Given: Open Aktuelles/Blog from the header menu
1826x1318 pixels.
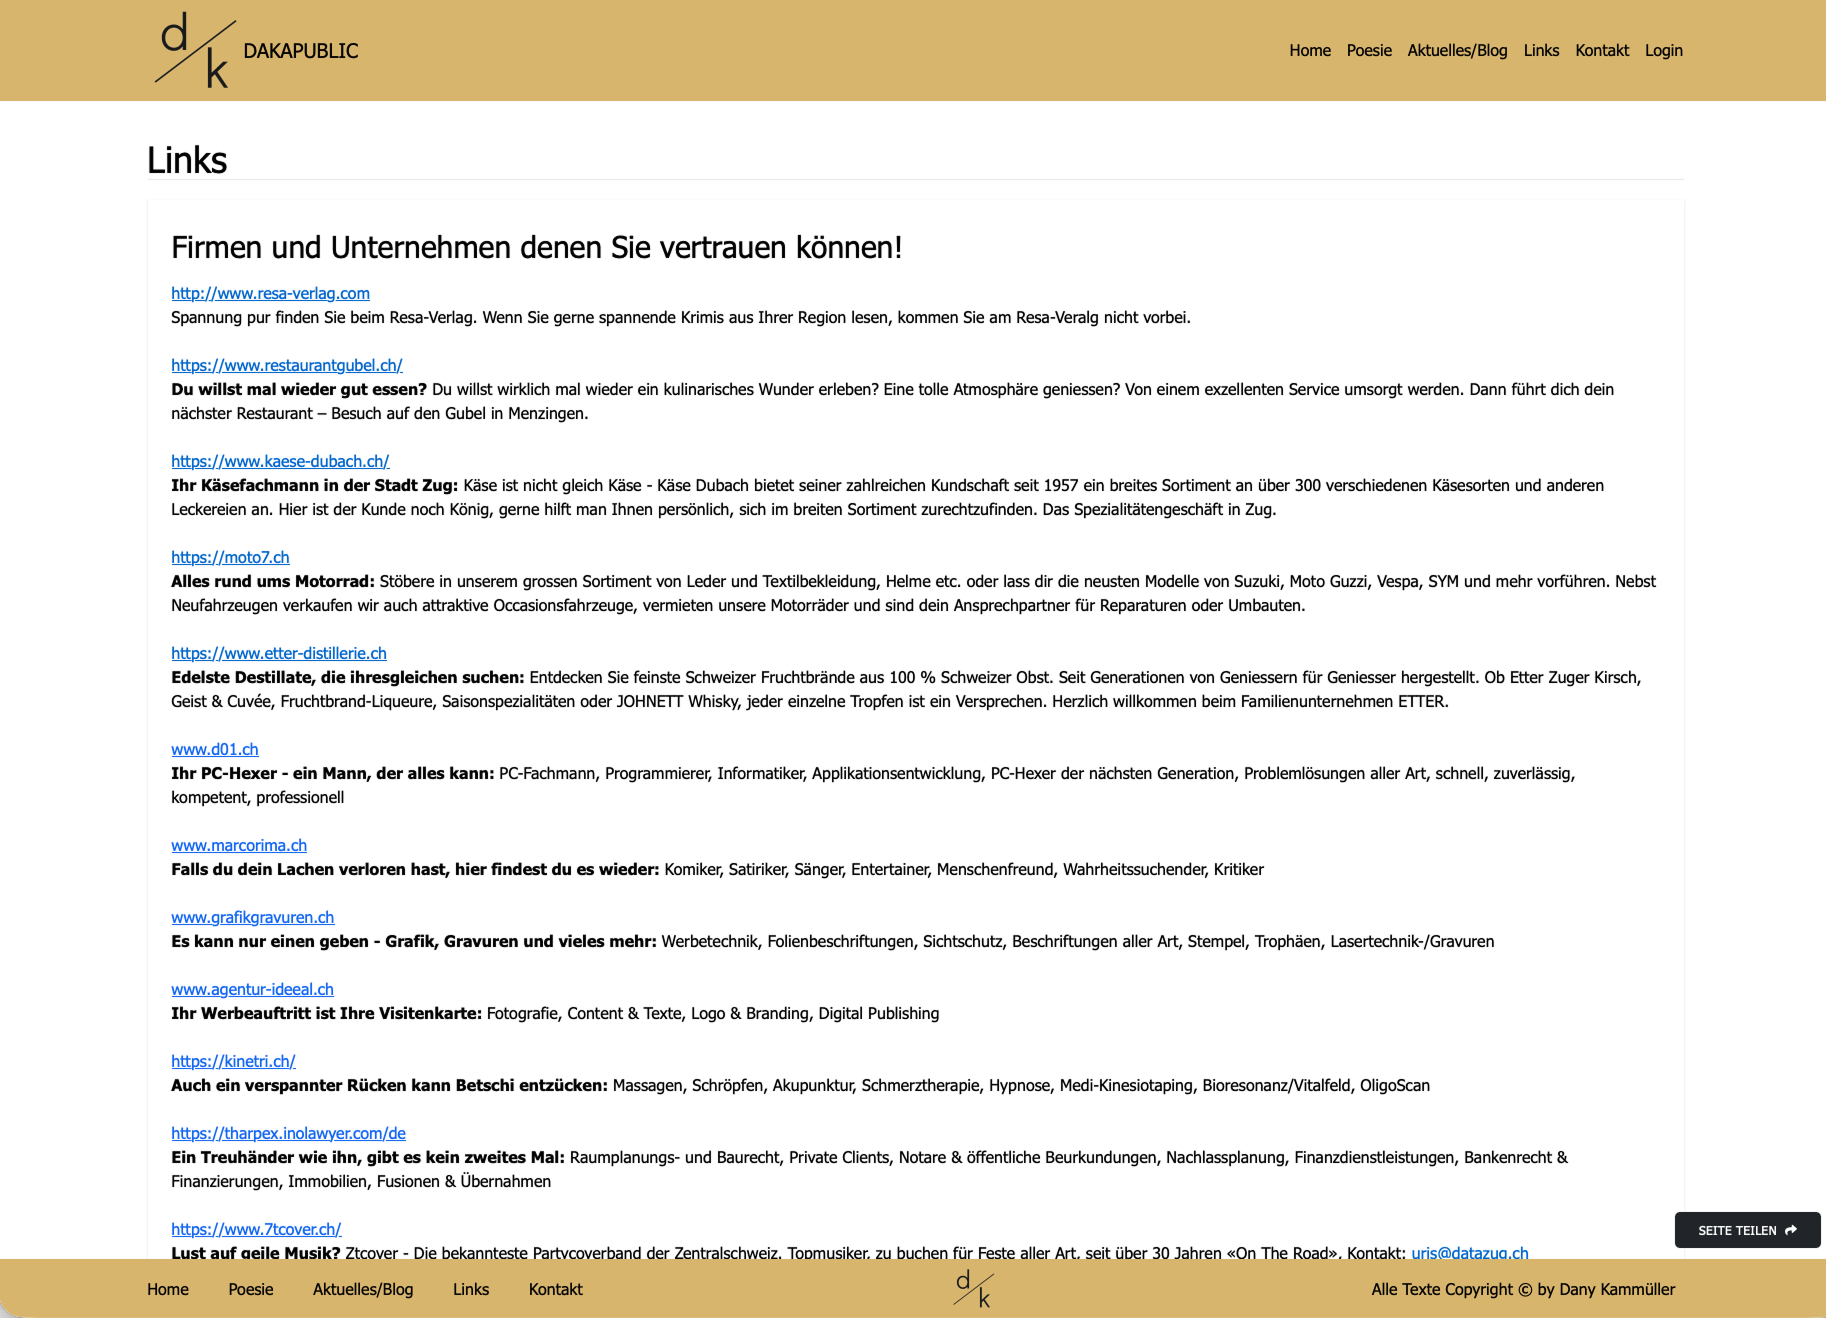Looking at the screenshot, I should tap(1456, 51).
